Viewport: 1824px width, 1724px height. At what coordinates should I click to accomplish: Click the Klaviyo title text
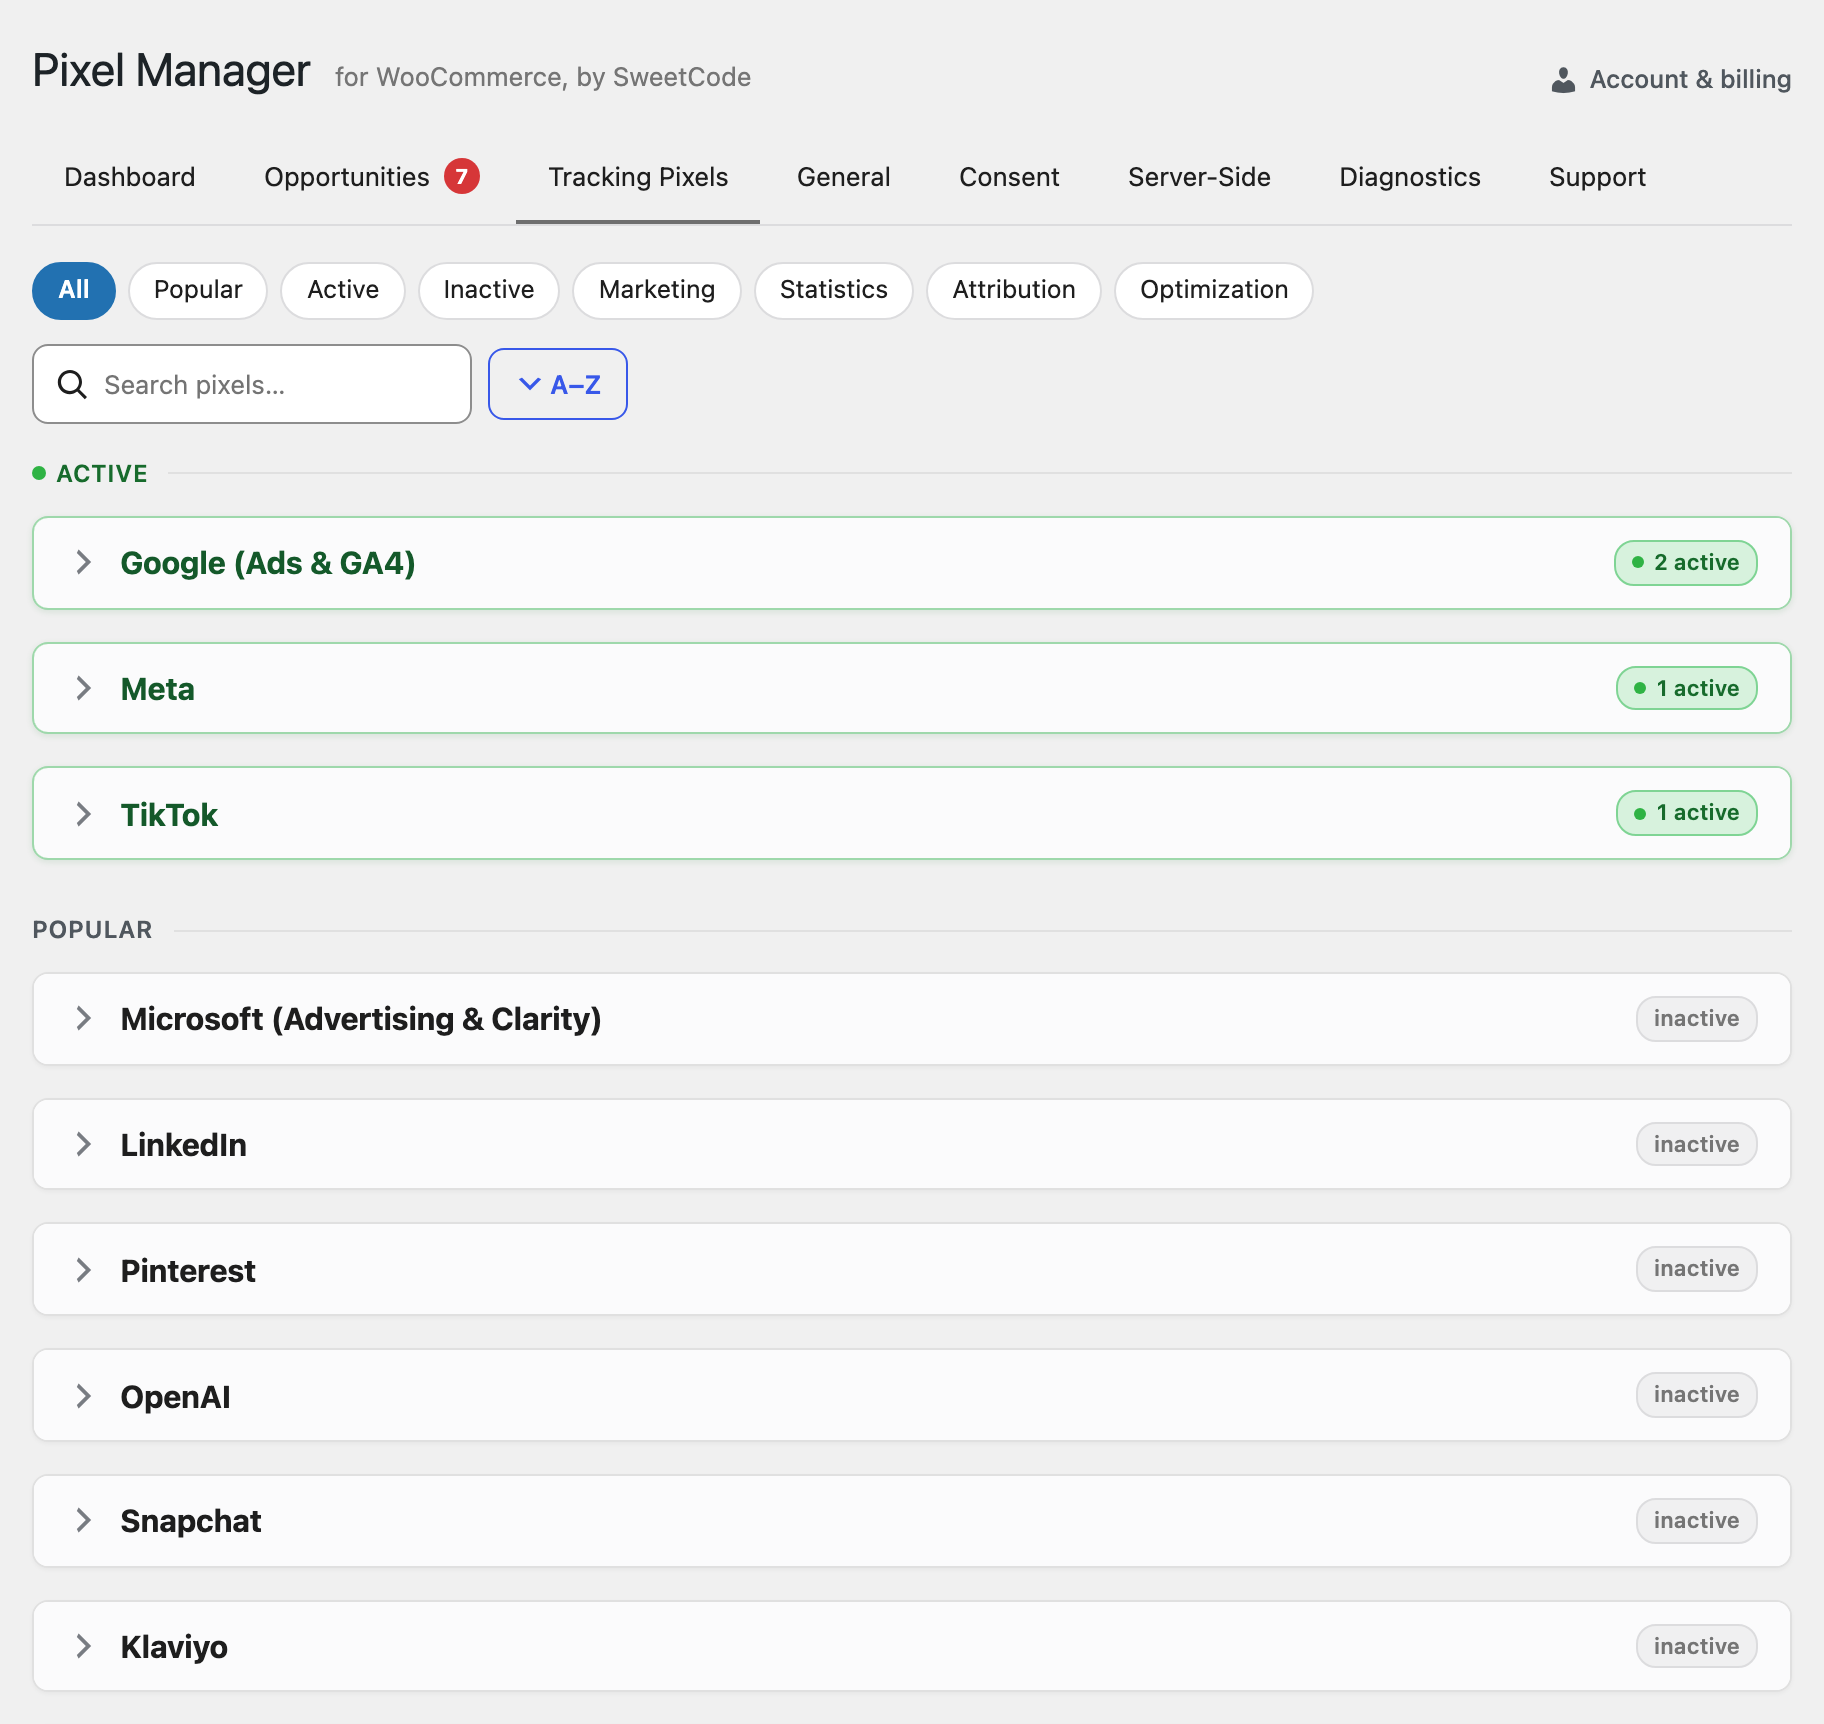click(x=174, y=1647)
